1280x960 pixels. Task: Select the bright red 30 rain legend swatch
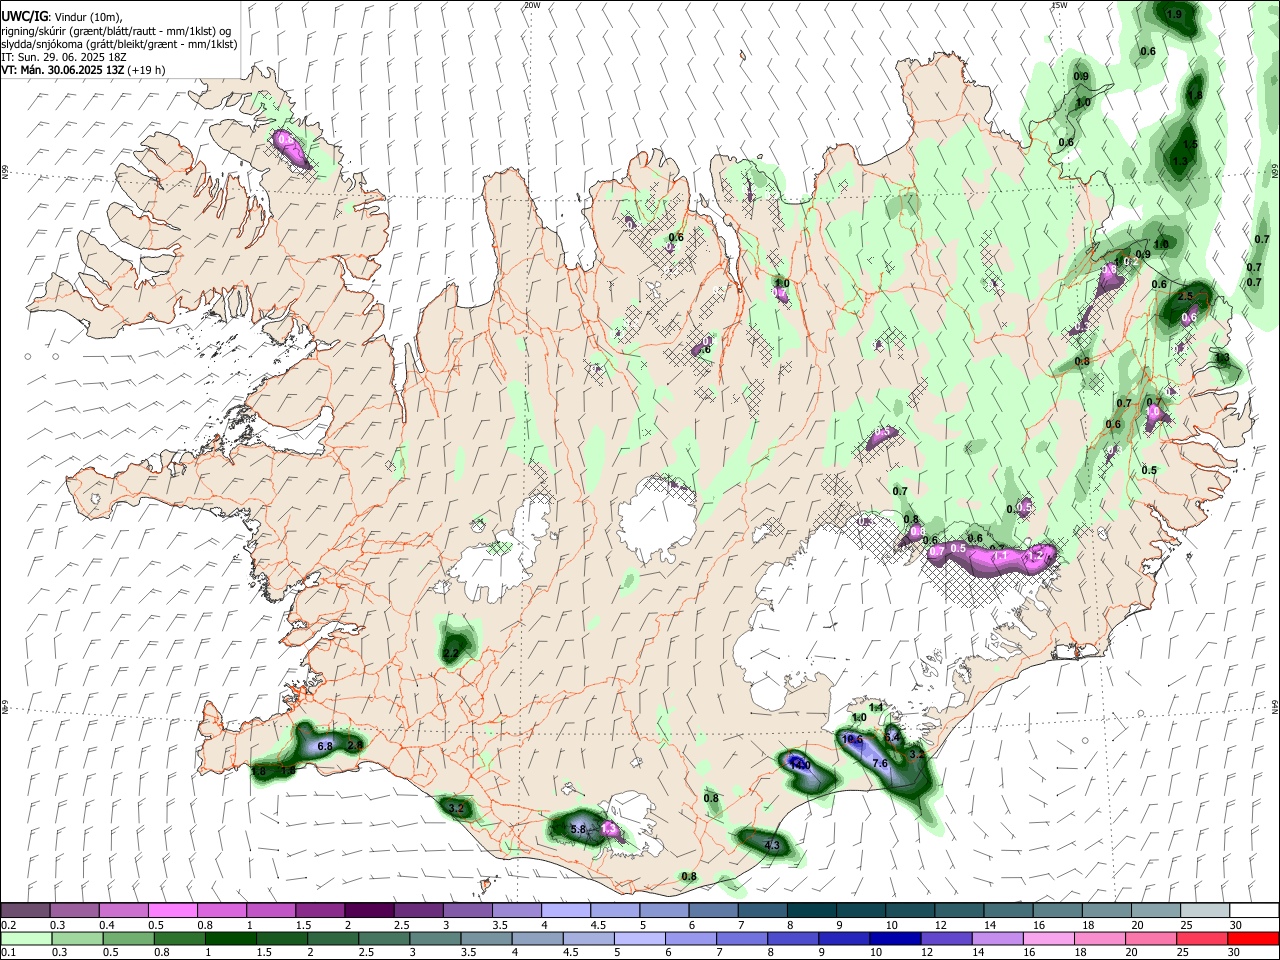pyautogui.click(x=1254, y=938)
